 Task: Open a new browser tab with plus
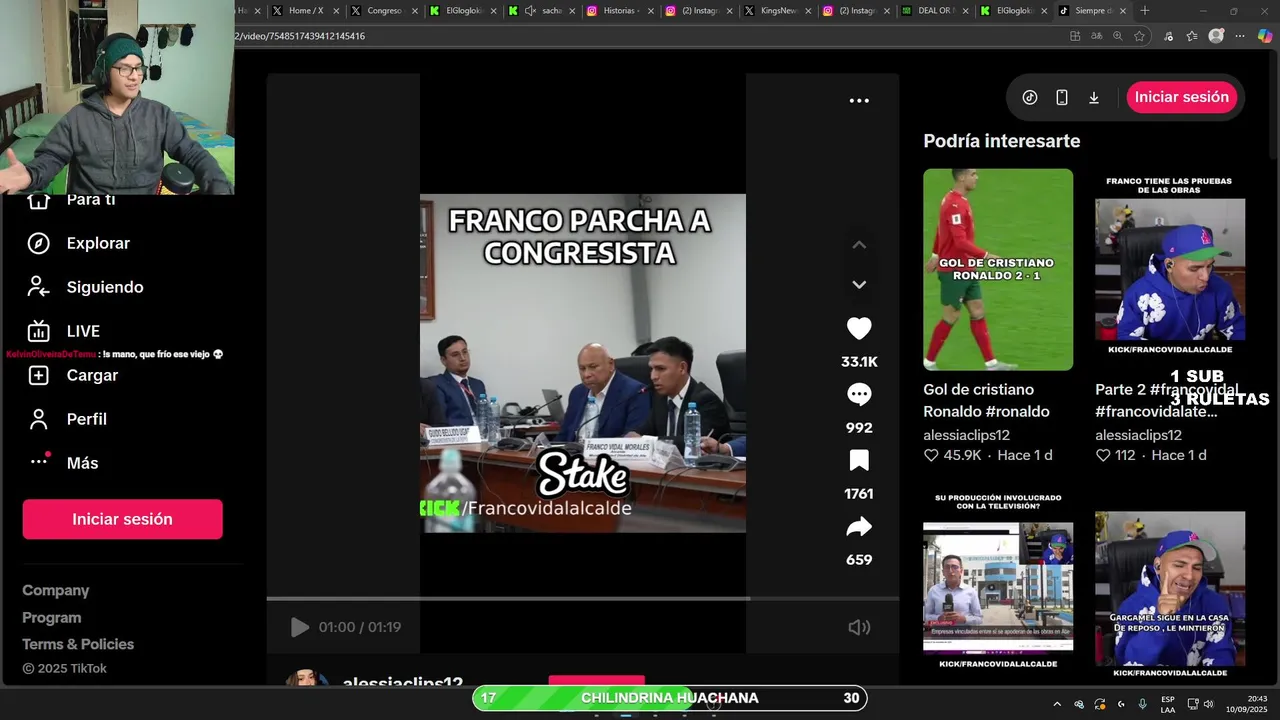[1145, 11]
